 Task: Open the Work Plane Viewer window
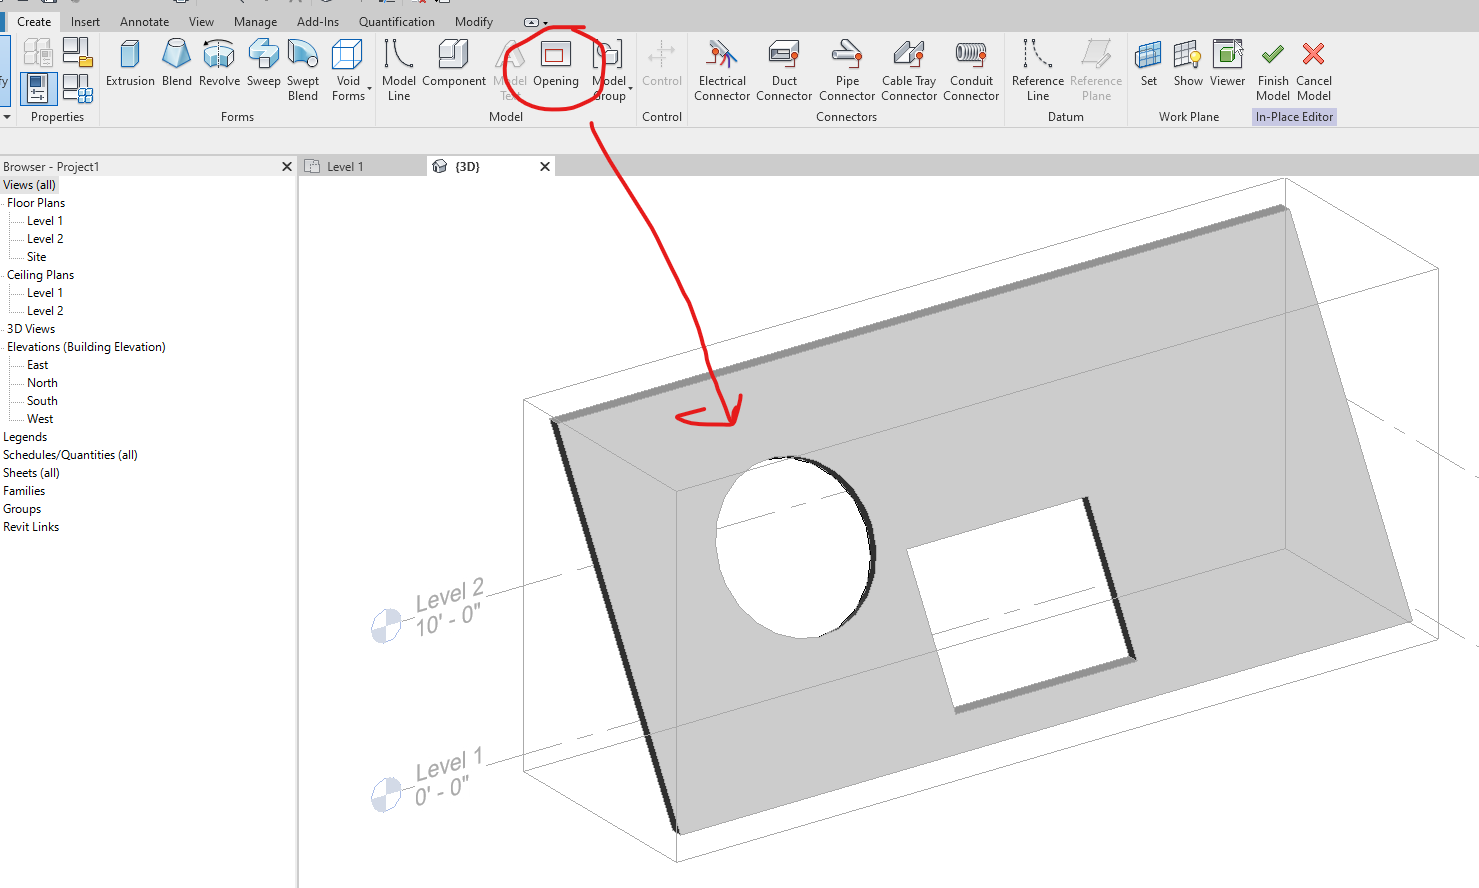pyautogui.click(x=1227, y=67)
